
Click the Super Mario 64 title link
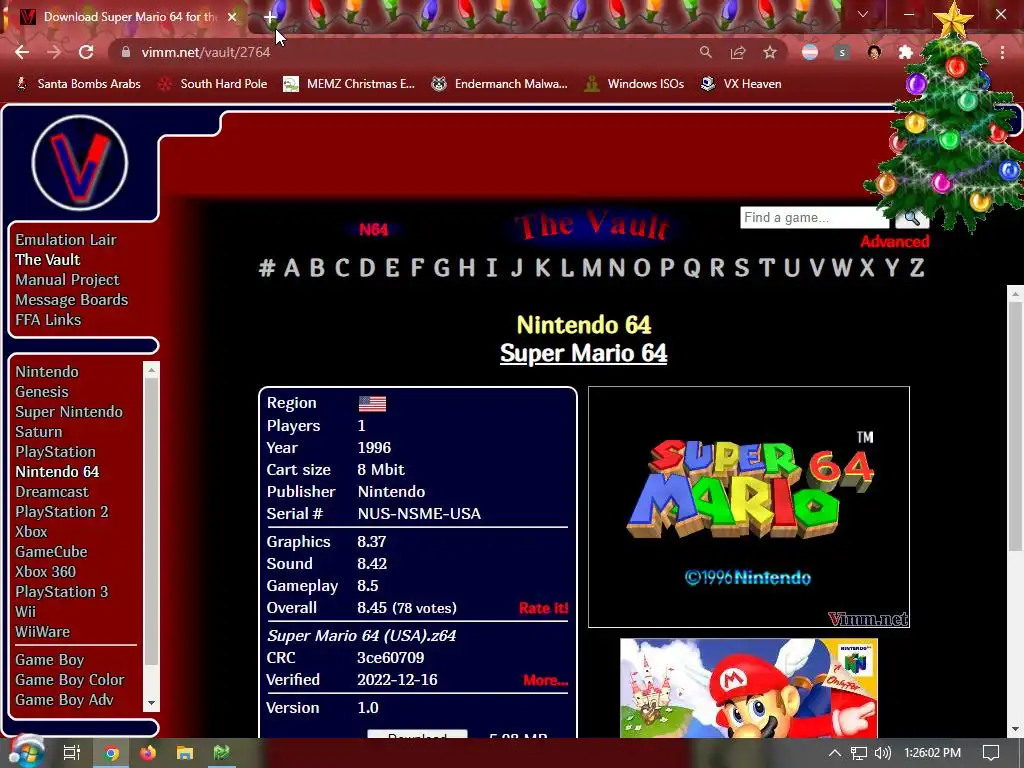(x=583, y=353)
